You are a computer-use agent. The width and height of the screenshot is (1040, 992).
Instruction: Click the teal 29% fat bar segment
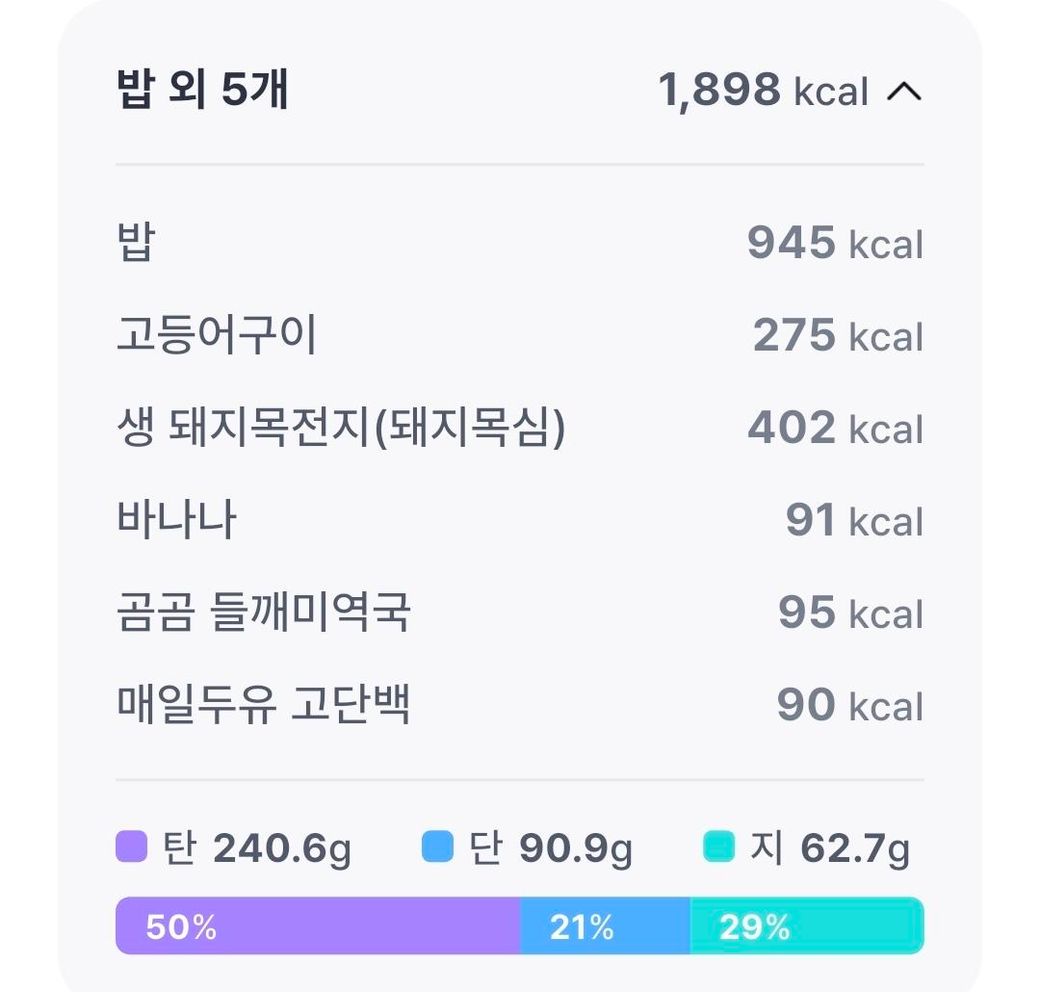(x=806, y=926)
